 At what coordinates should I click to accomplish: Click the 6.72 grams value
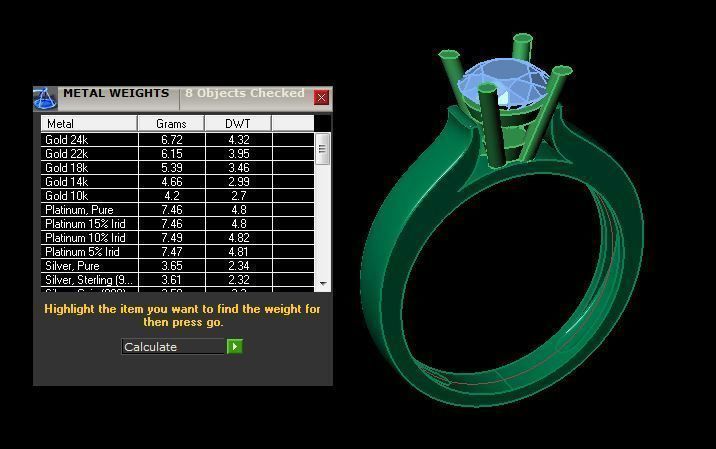coord(172,140)
